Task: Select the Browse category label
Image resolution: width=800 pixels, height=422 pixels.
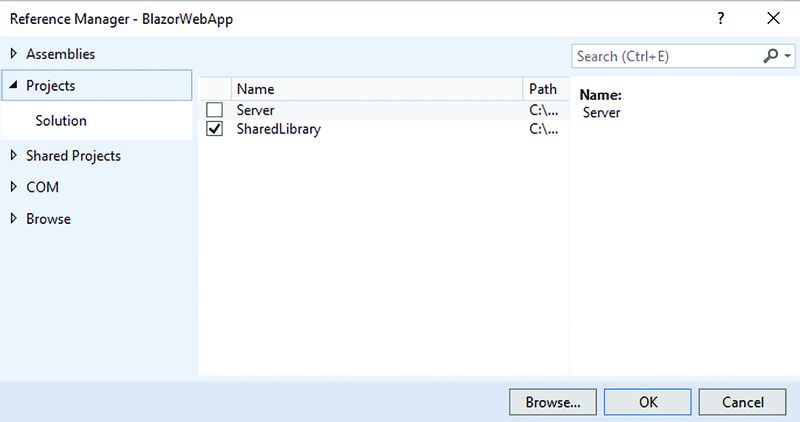Action: [48, 219]
